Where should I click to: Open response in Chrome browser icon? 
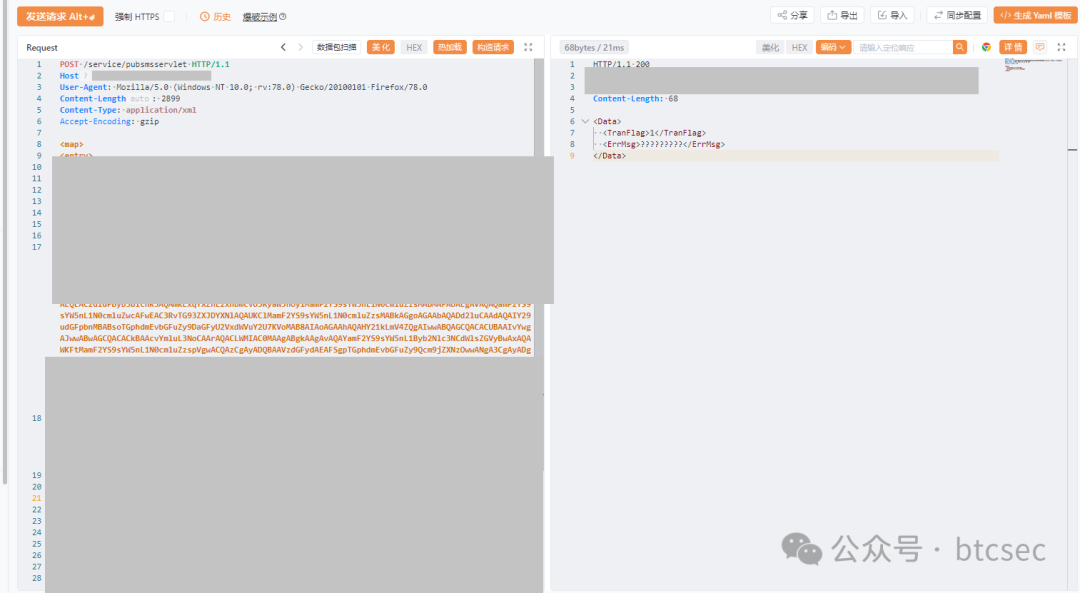tap(986, 47)
